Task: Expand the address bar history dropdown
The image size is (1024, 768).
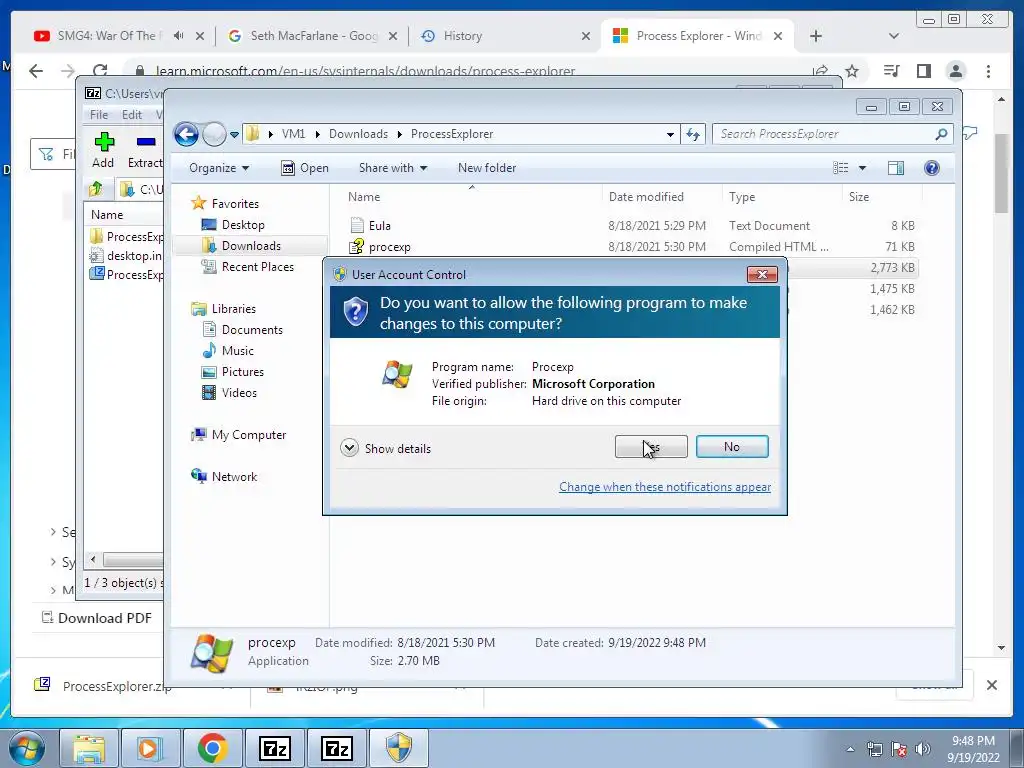Action: 670,135
